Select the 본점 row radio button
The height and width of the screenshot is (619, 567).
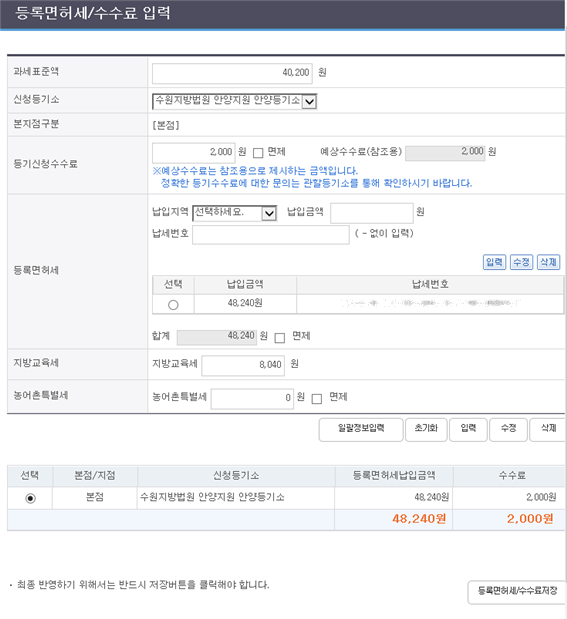click(x=30, y=498)
